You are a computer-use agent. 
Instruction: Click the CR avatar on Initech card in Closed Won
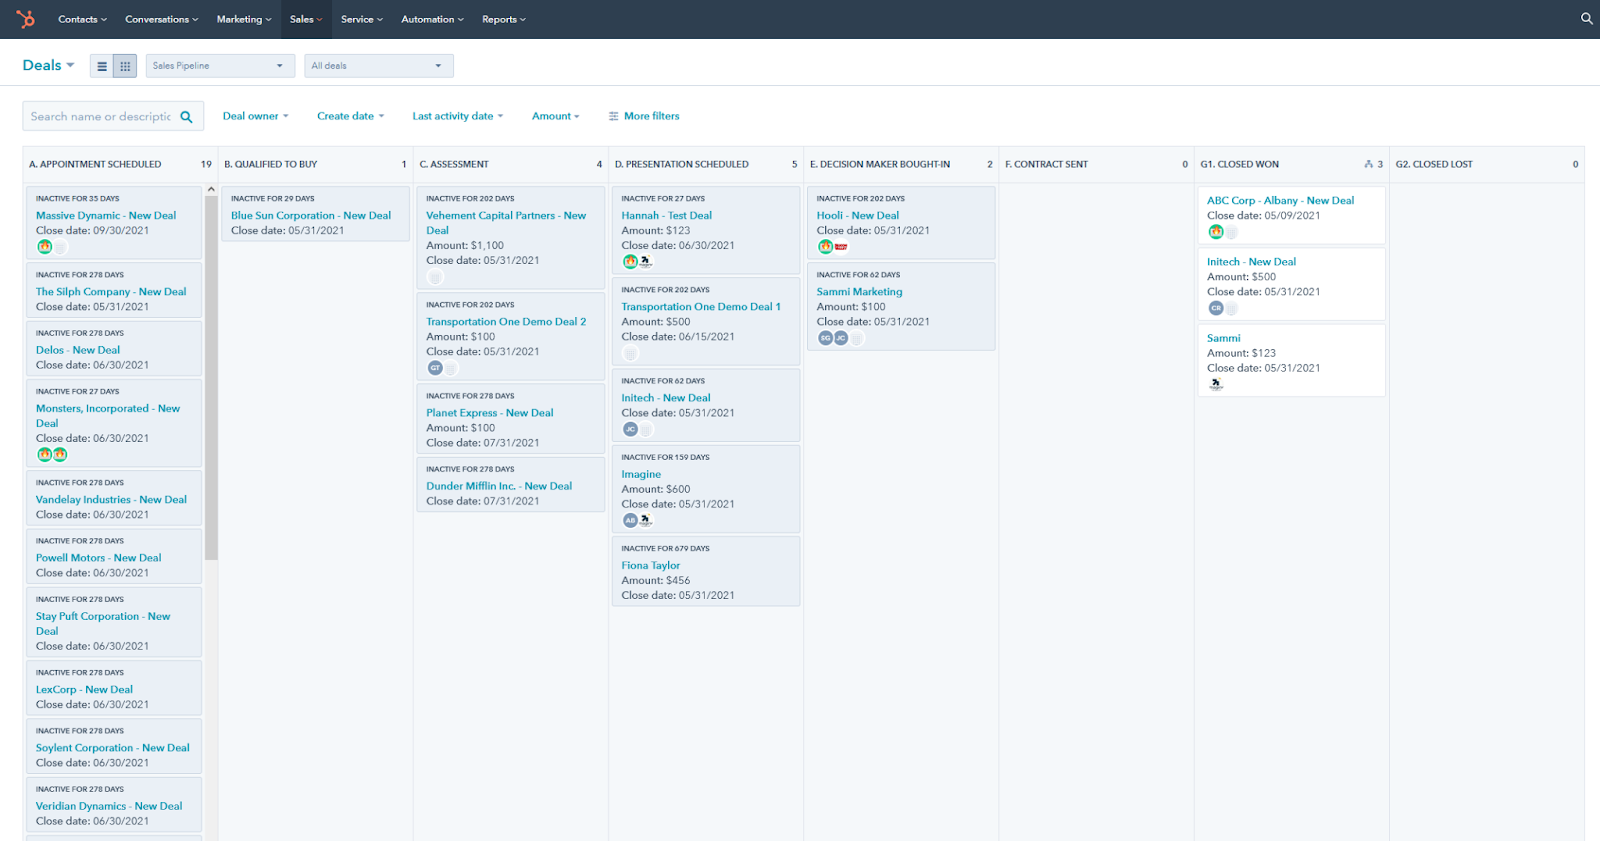coord(1216,308)
